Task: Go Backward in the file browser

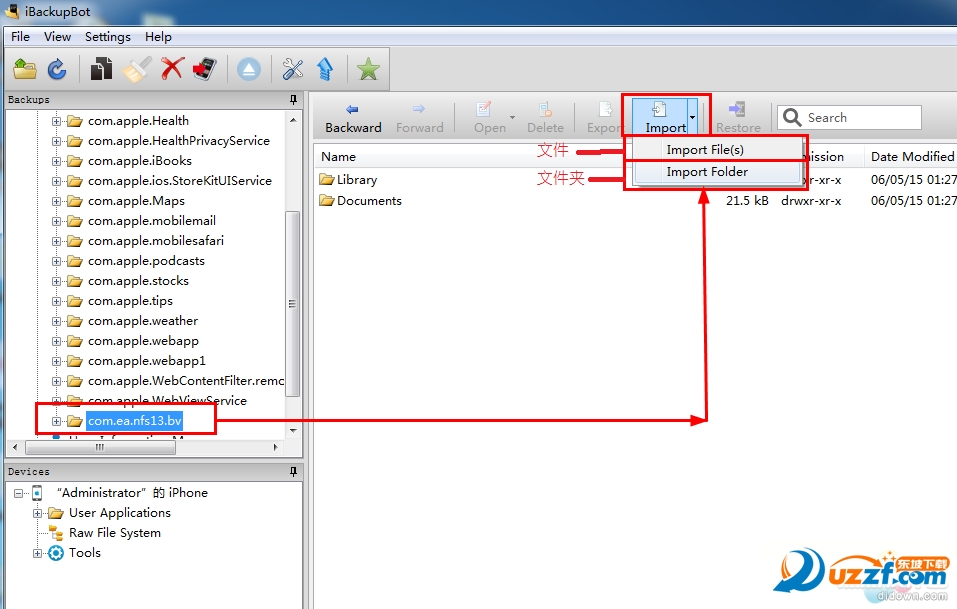Action: pos(353,118)
